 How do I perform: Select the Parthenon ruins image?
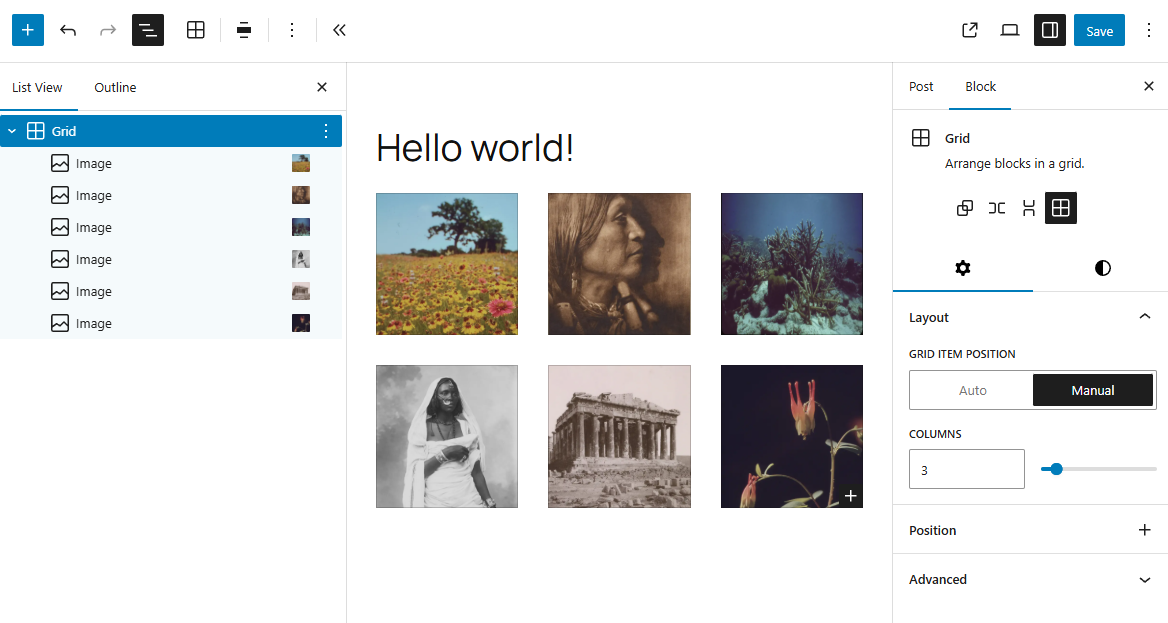619,437
